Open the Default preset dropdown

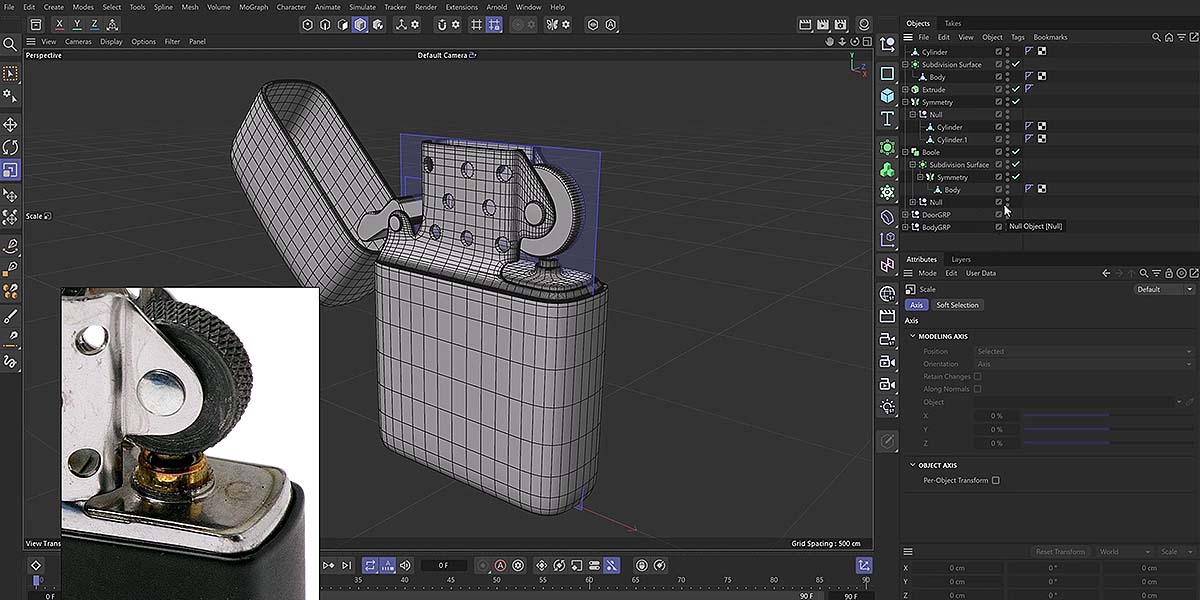click(1164, 289)
